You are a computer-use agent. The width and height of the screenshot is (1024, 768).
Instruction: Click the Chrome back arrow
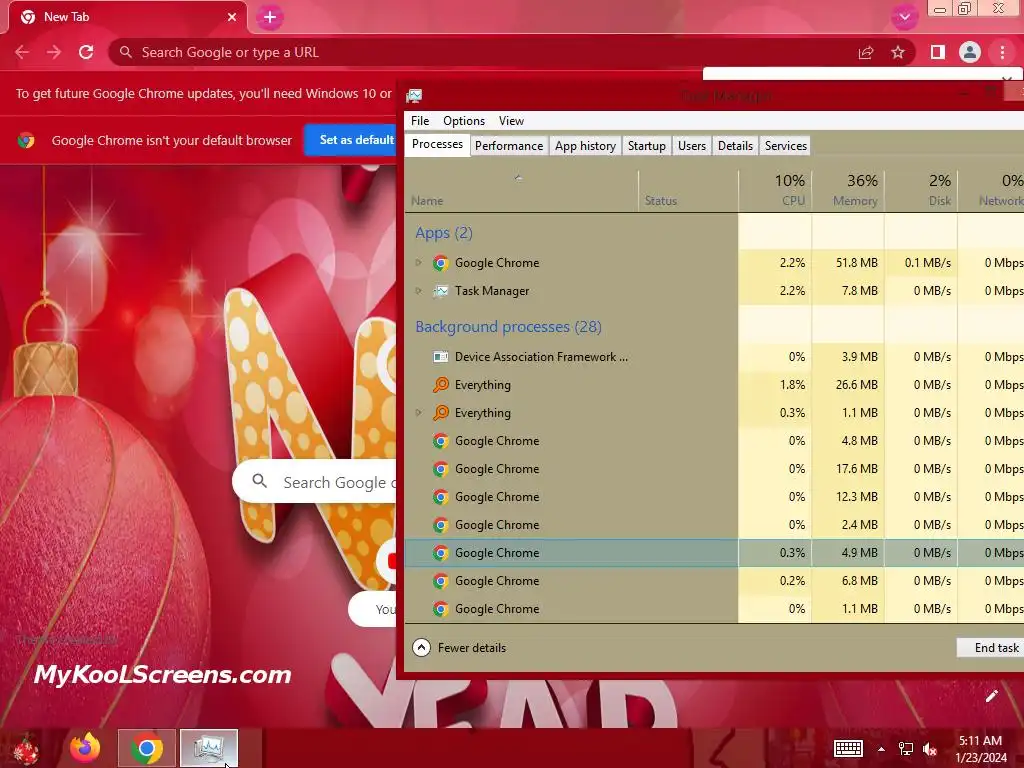point(22,52)
